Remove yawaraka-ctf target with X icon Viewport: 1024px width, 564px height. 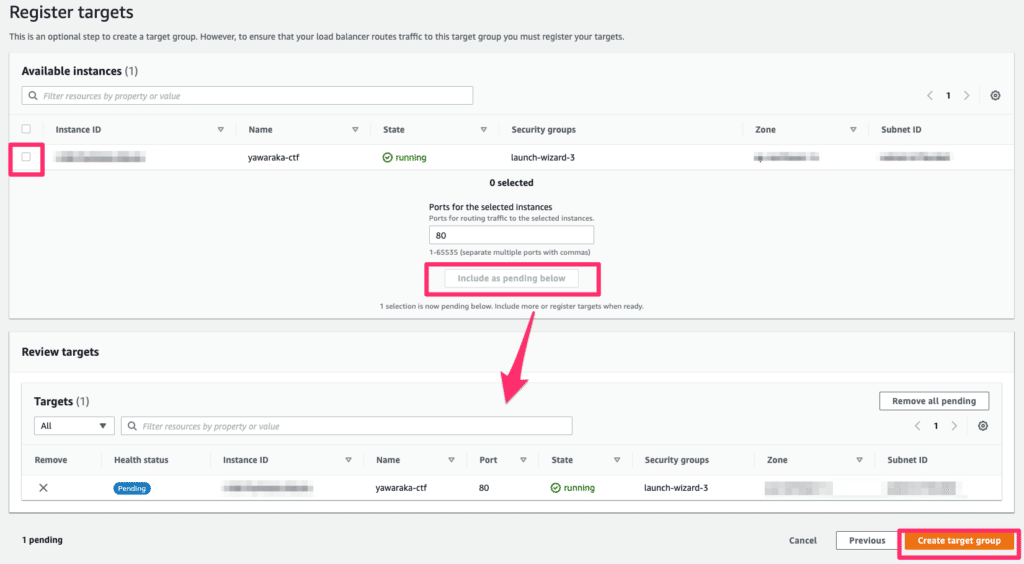43,488
